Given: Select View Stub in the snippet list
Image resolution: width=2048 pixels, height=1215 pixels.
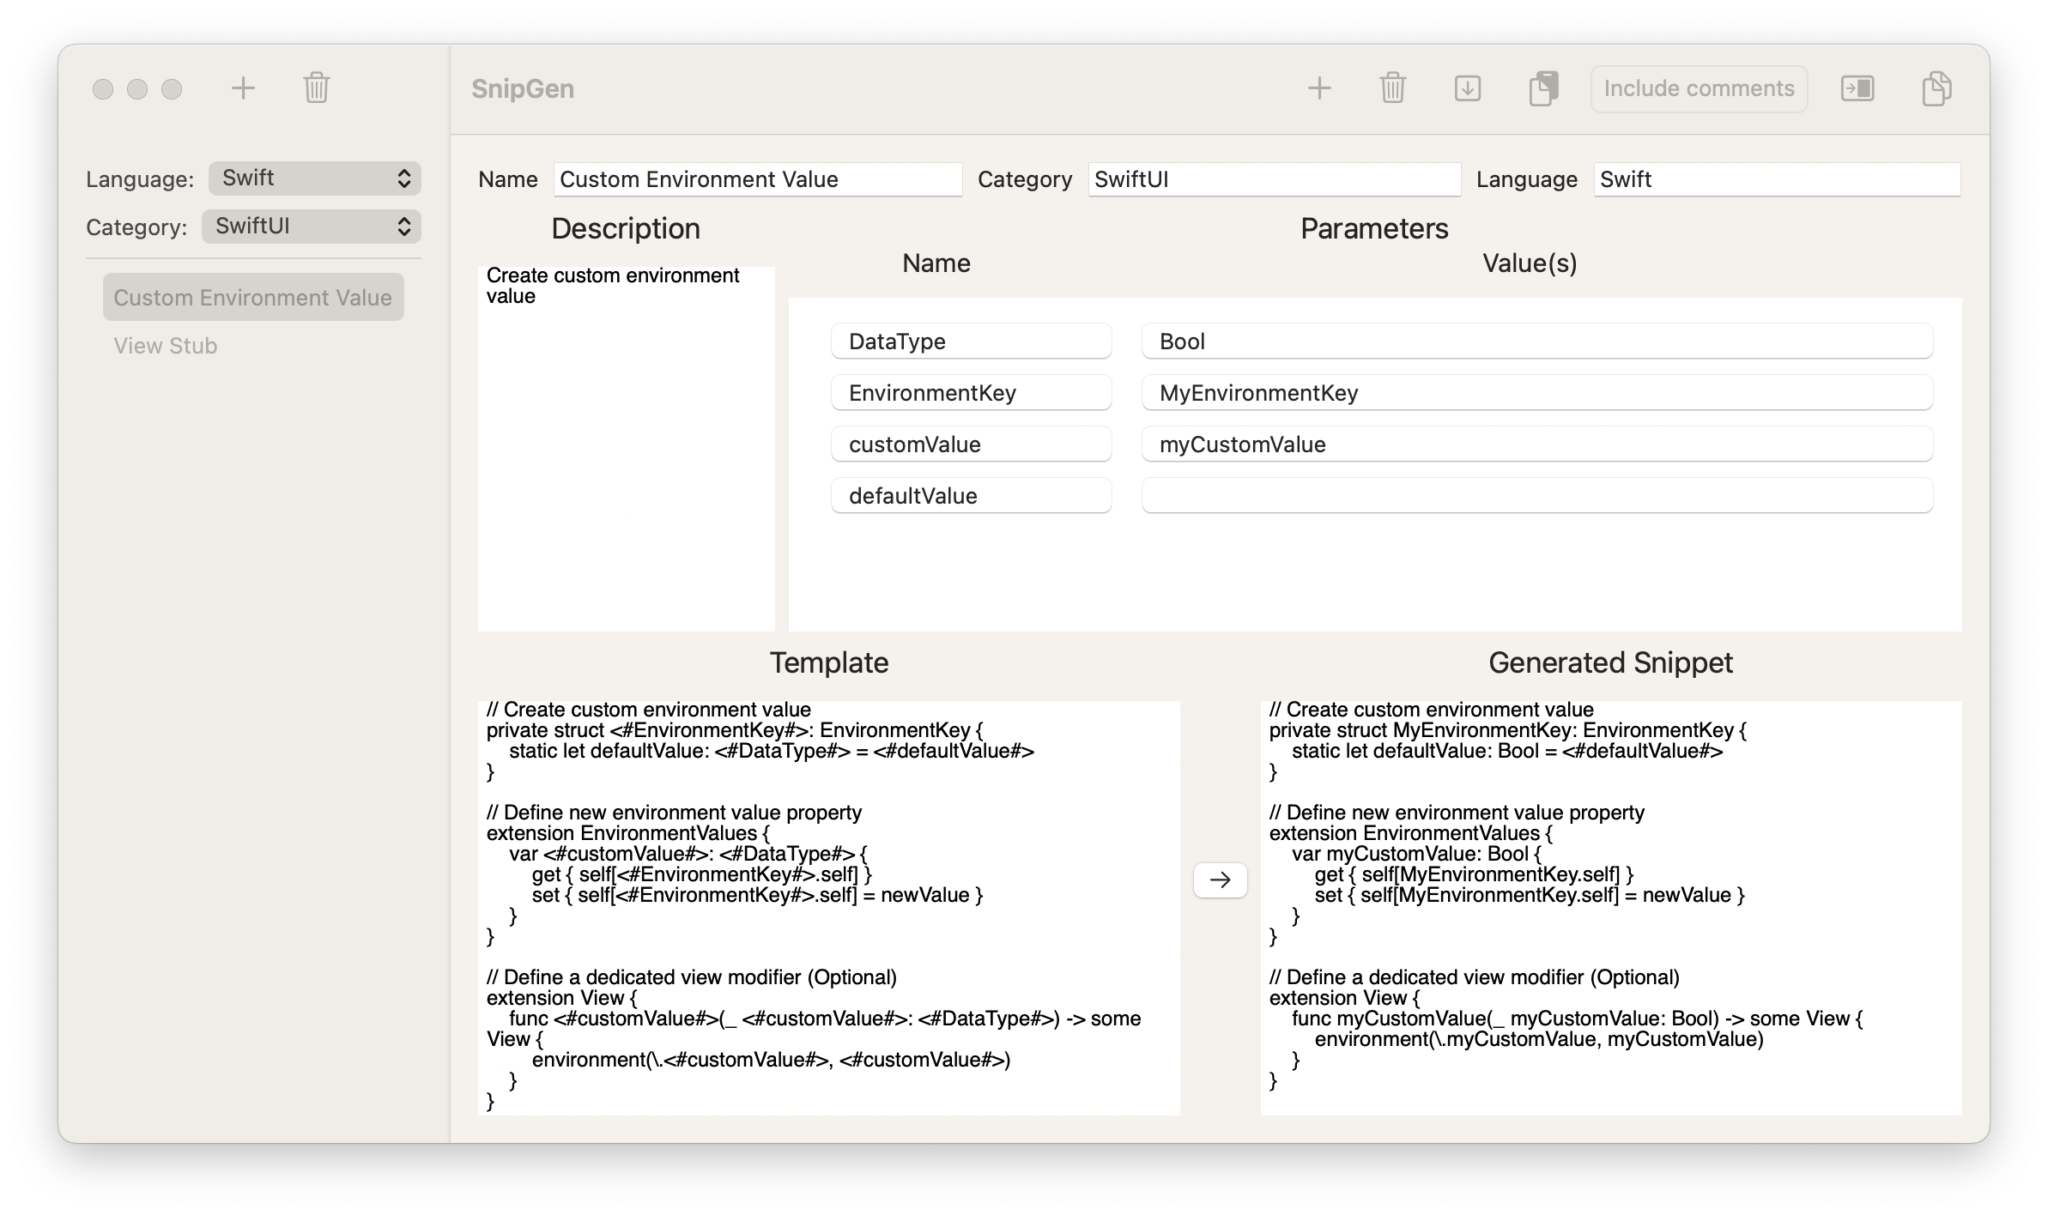Looking at the screenshot, I should 165,345.
